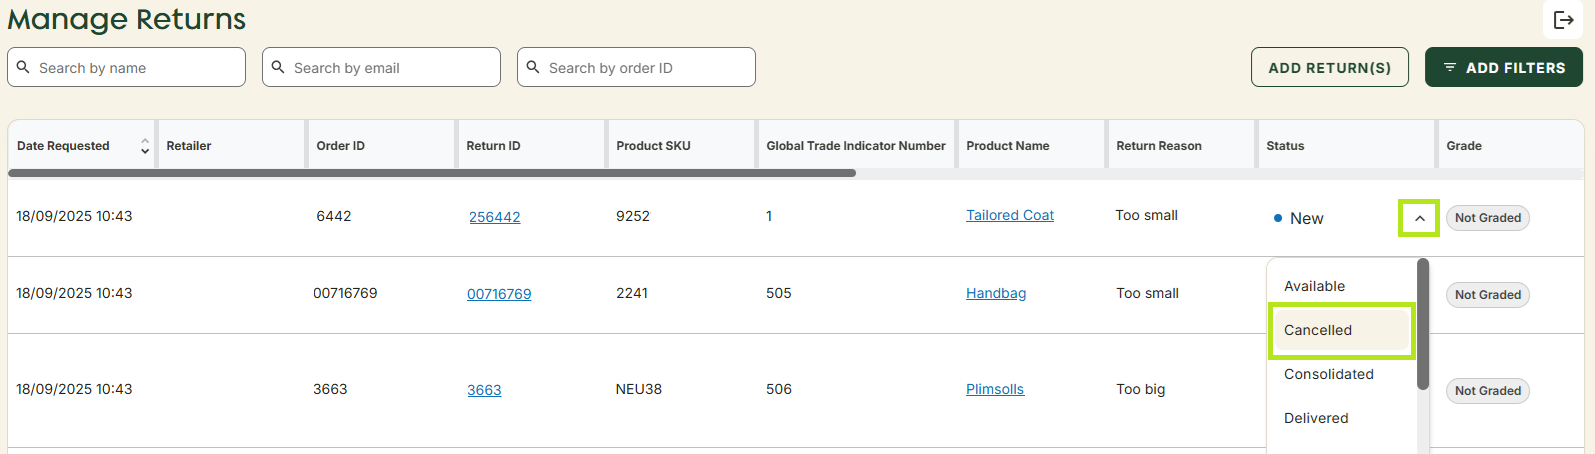
Task: Collapse the status dropdown chevron for New
Action: pos(1419,218)
